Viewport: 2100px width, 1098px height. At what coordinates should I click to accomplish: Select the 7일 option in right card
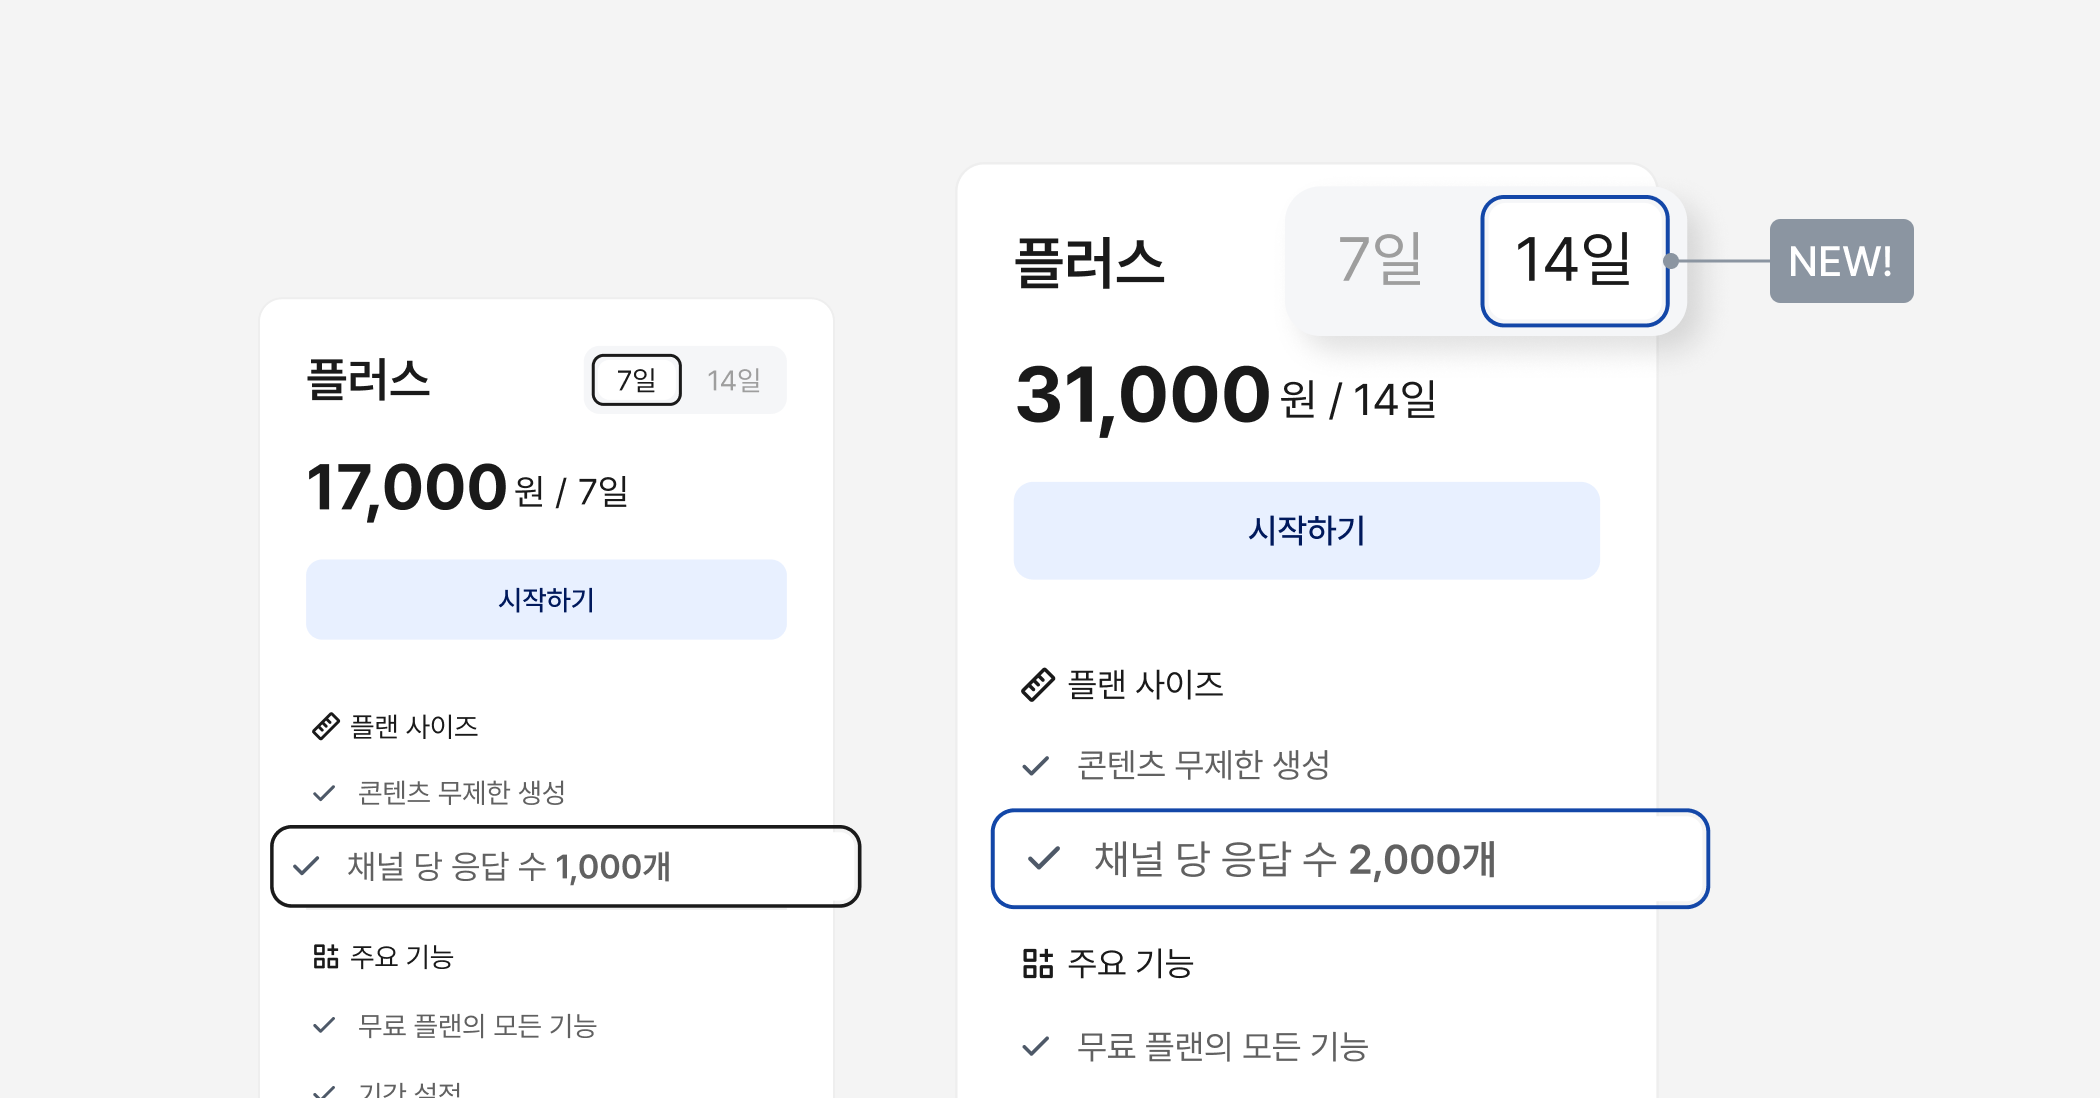pos(1380,260)
